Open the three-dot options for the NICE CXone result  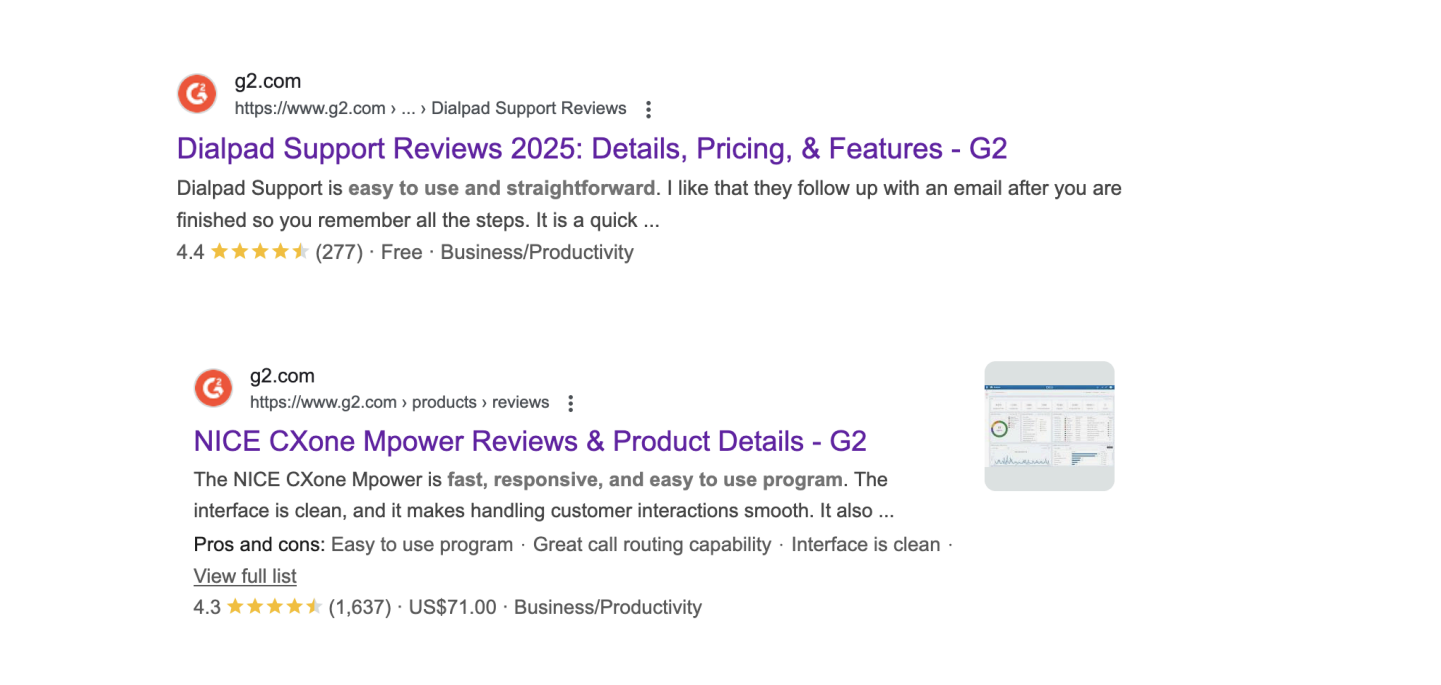point(570,402)
